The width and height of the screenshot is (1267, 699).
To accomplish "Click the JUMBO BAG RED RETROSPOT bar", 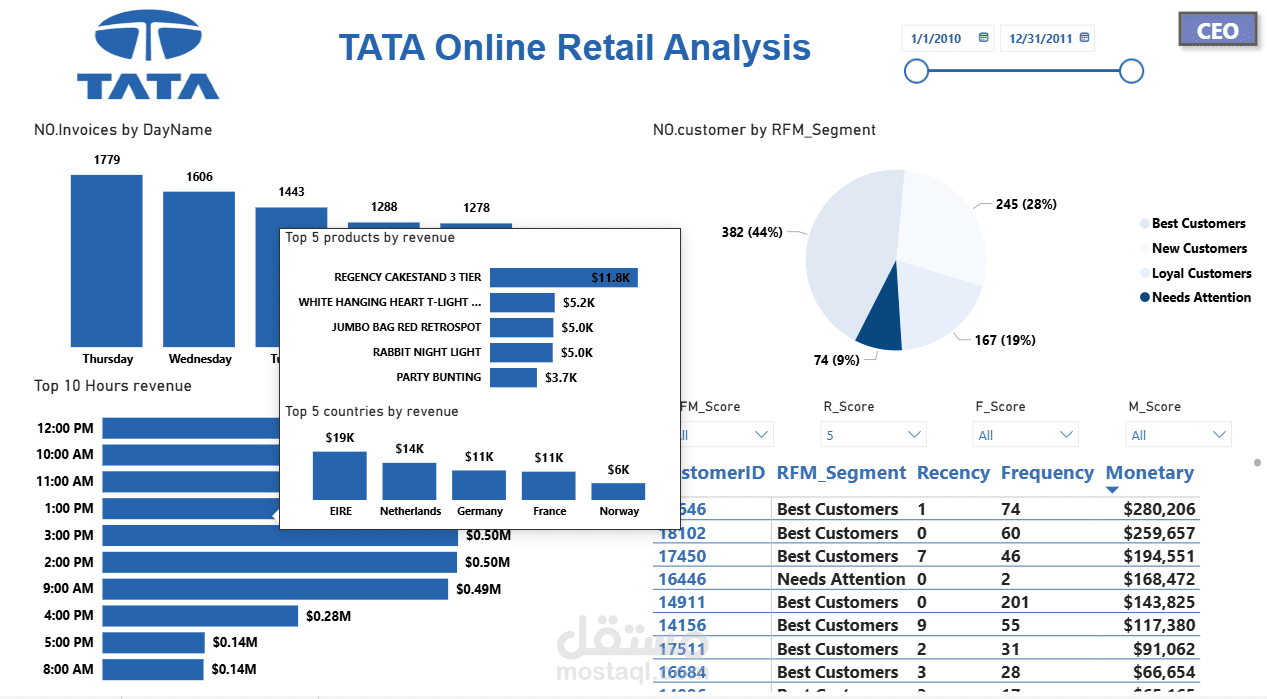I will pyautogui.click(x=521, y=327).
